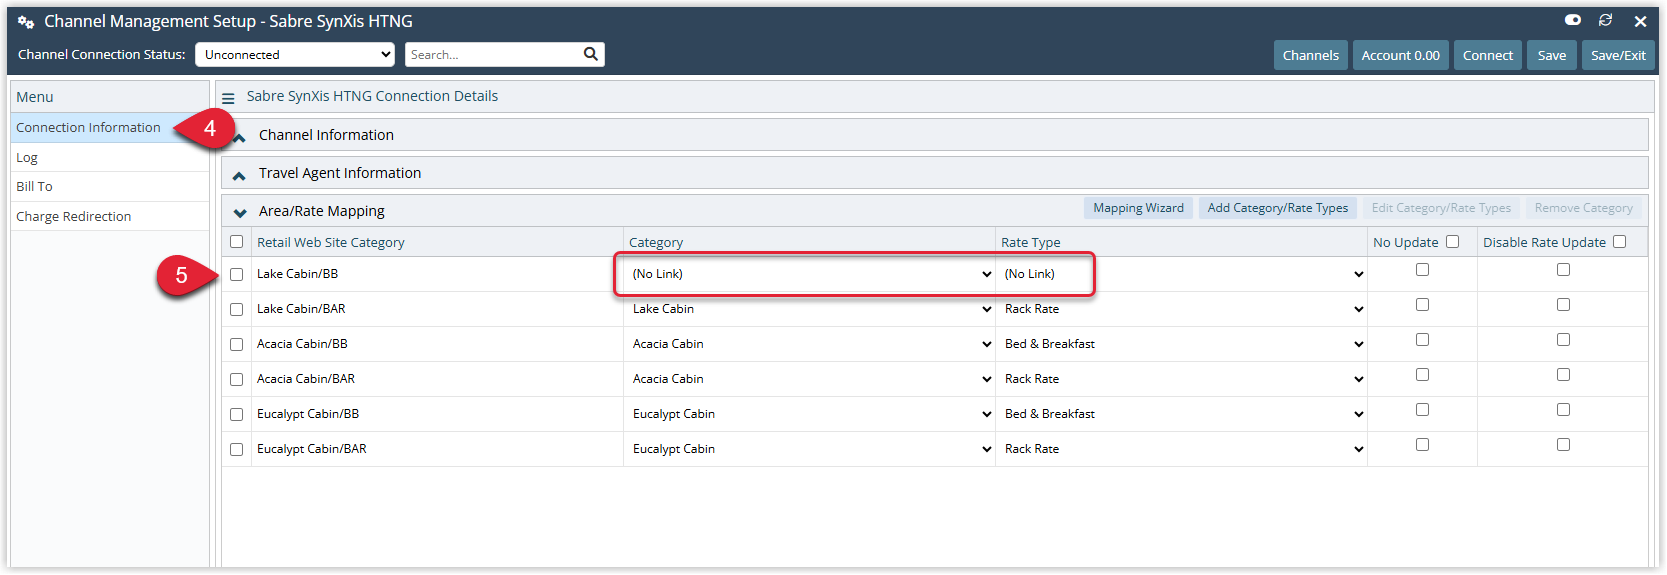Check No Update for Acacia Cabin/BAR
Screen dimensions: 1667x575
click(x=1422, y=375)
